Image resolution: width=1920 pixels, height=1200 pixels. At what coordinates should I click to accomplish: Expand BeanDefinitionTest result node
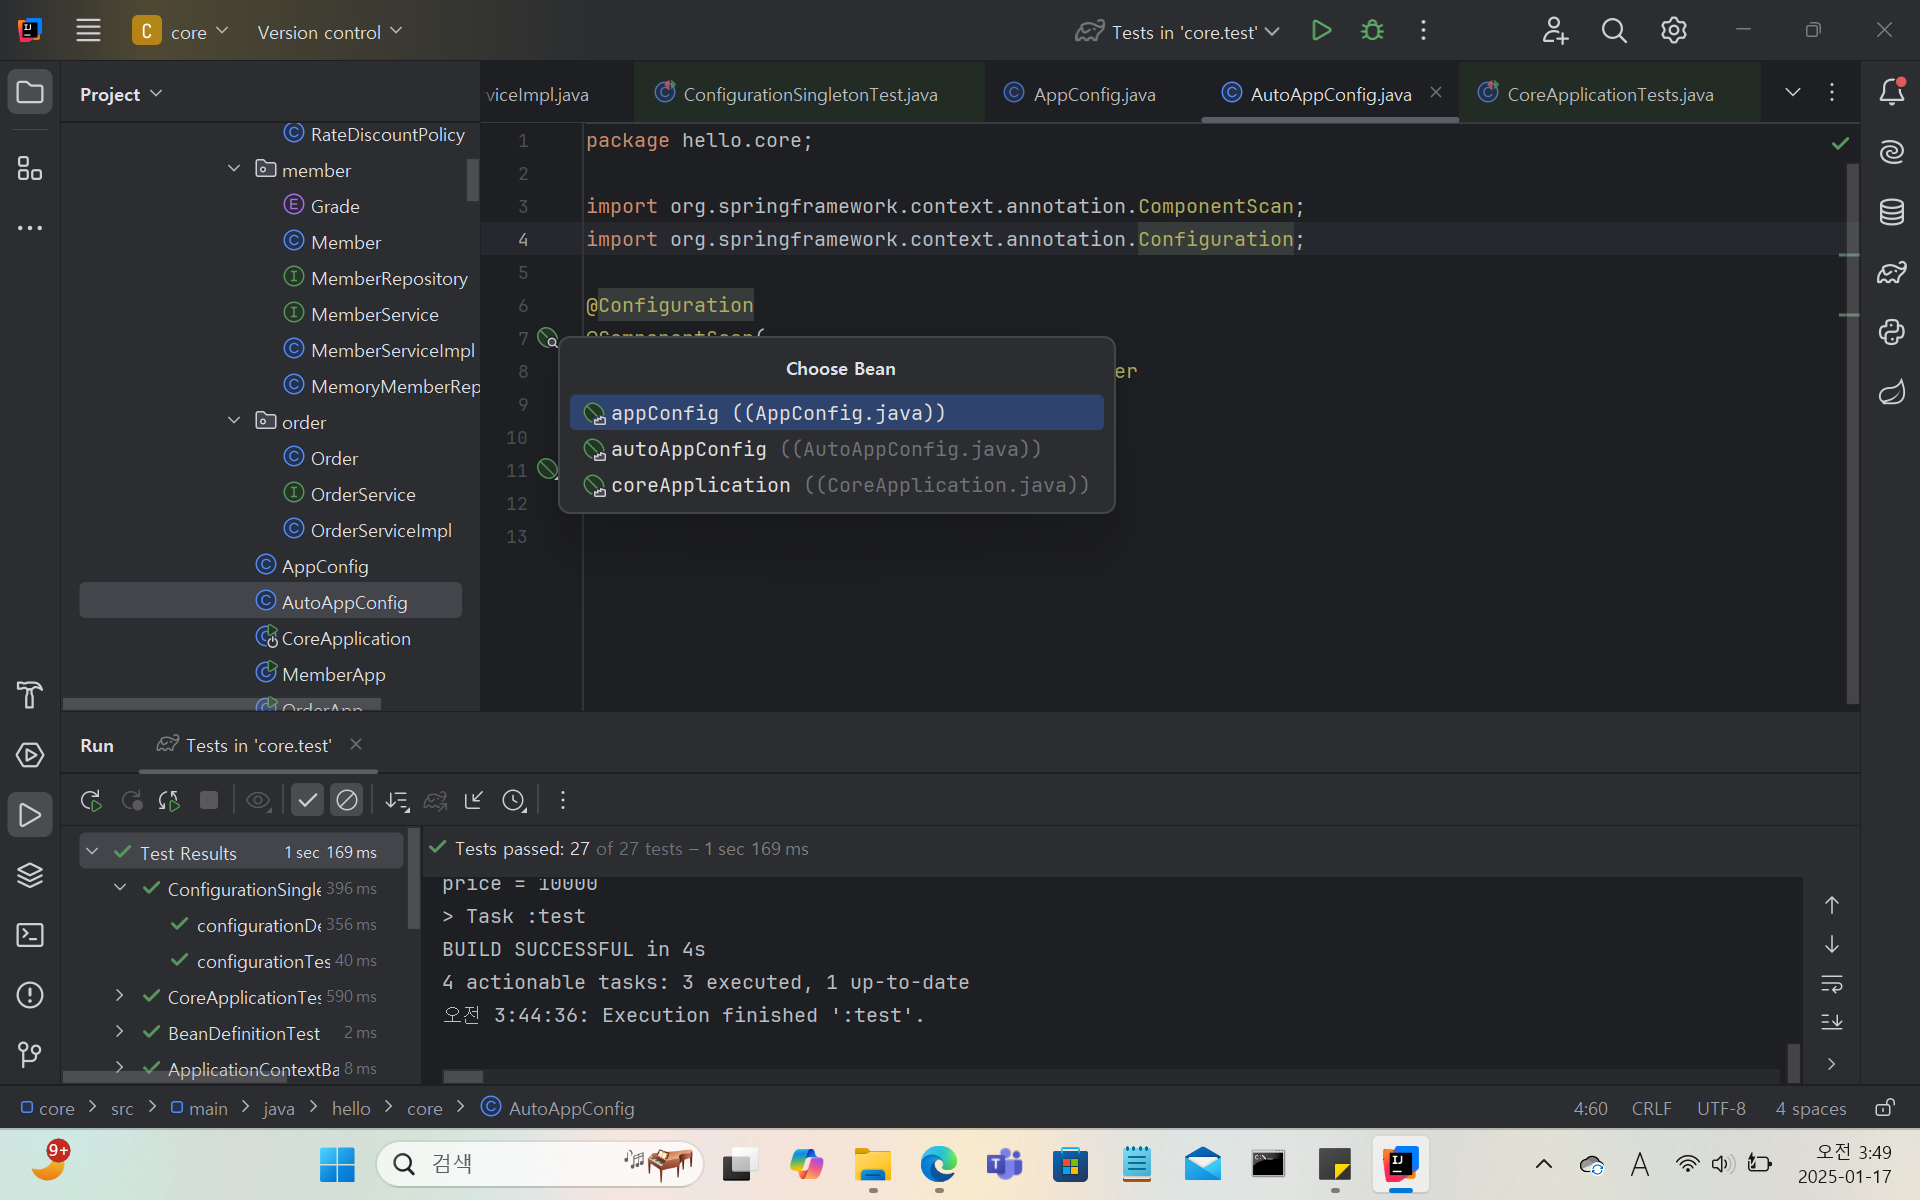pyautogui.click(x=120, y=1032)
